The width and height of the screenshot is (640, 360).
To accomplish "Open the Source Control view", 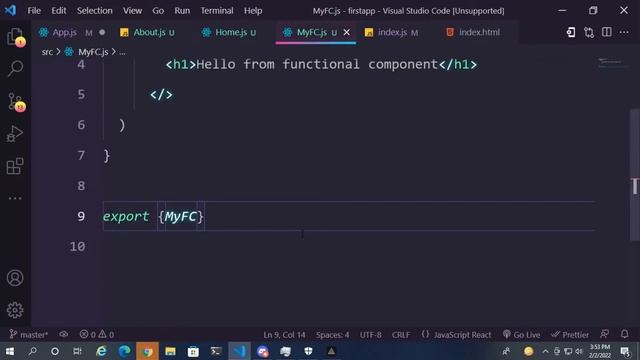I will pyautogui.click(x=16, y=101).
